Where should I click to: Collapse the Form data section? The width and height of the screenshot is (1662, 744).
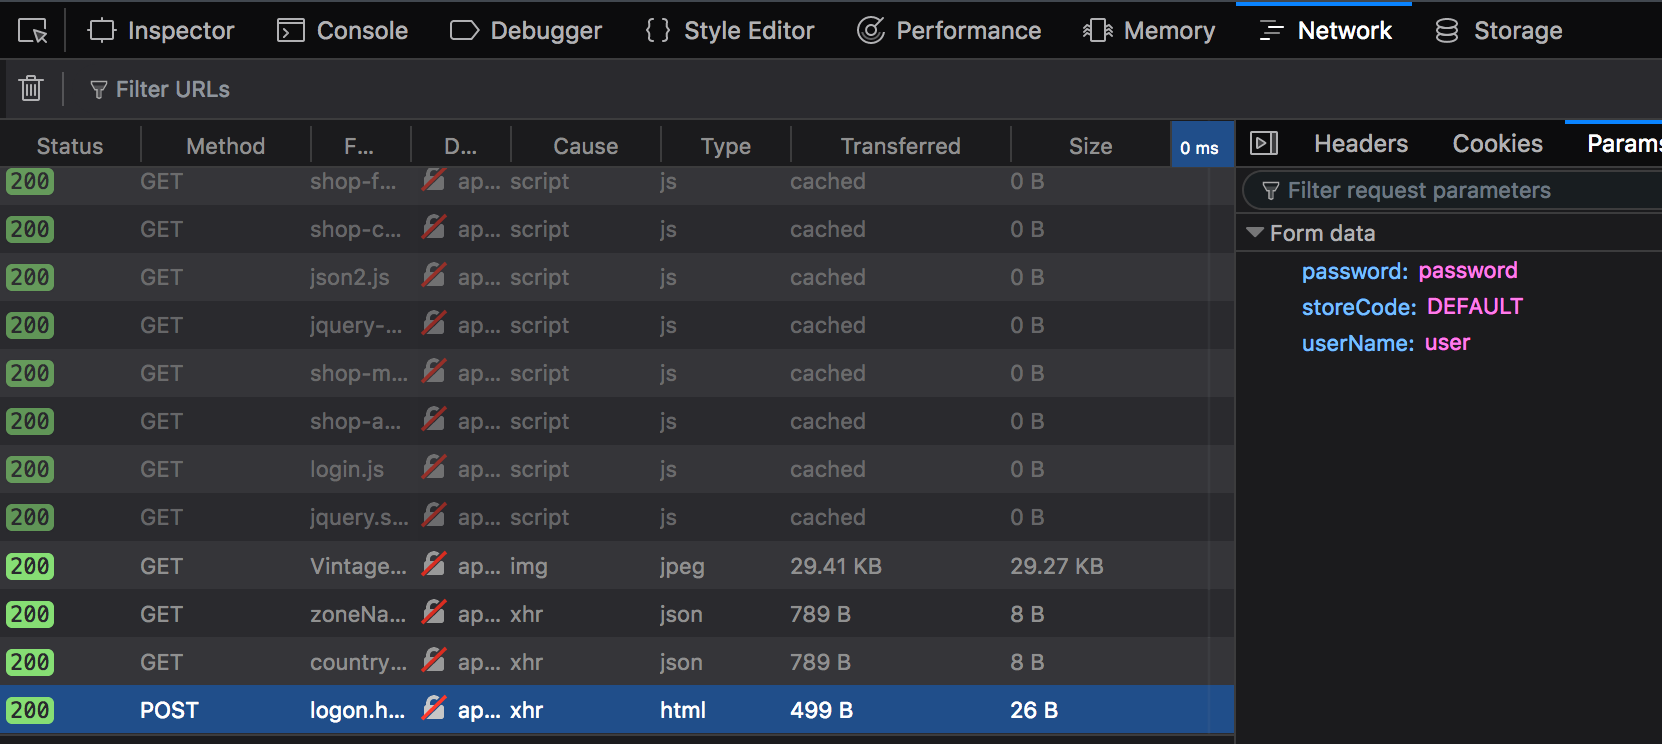pyautogui.click(x=1255, y=233)
